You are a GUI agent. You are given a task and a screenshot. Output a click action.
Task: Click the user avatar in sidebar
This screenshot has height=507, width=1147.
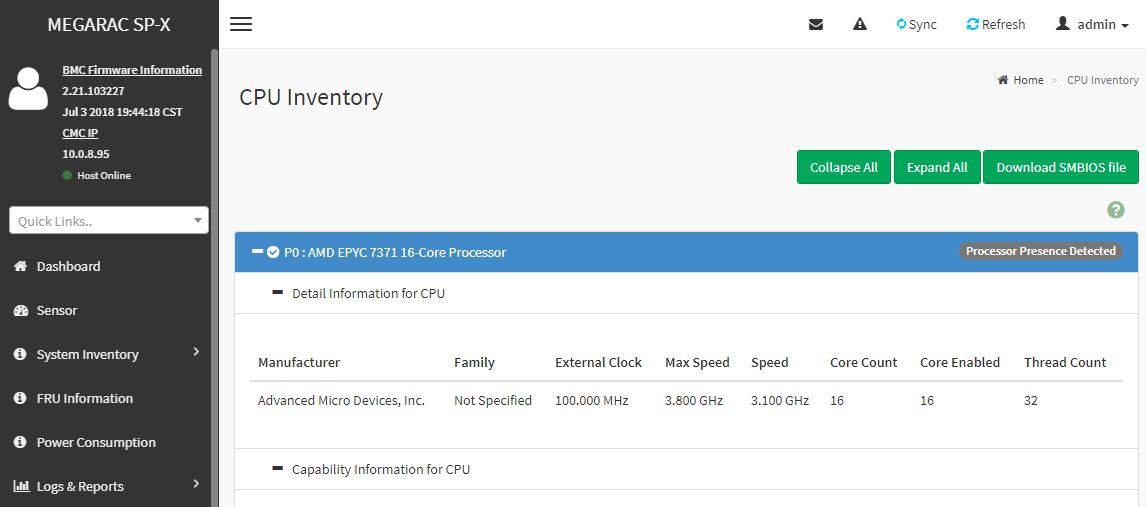(28, 88)
